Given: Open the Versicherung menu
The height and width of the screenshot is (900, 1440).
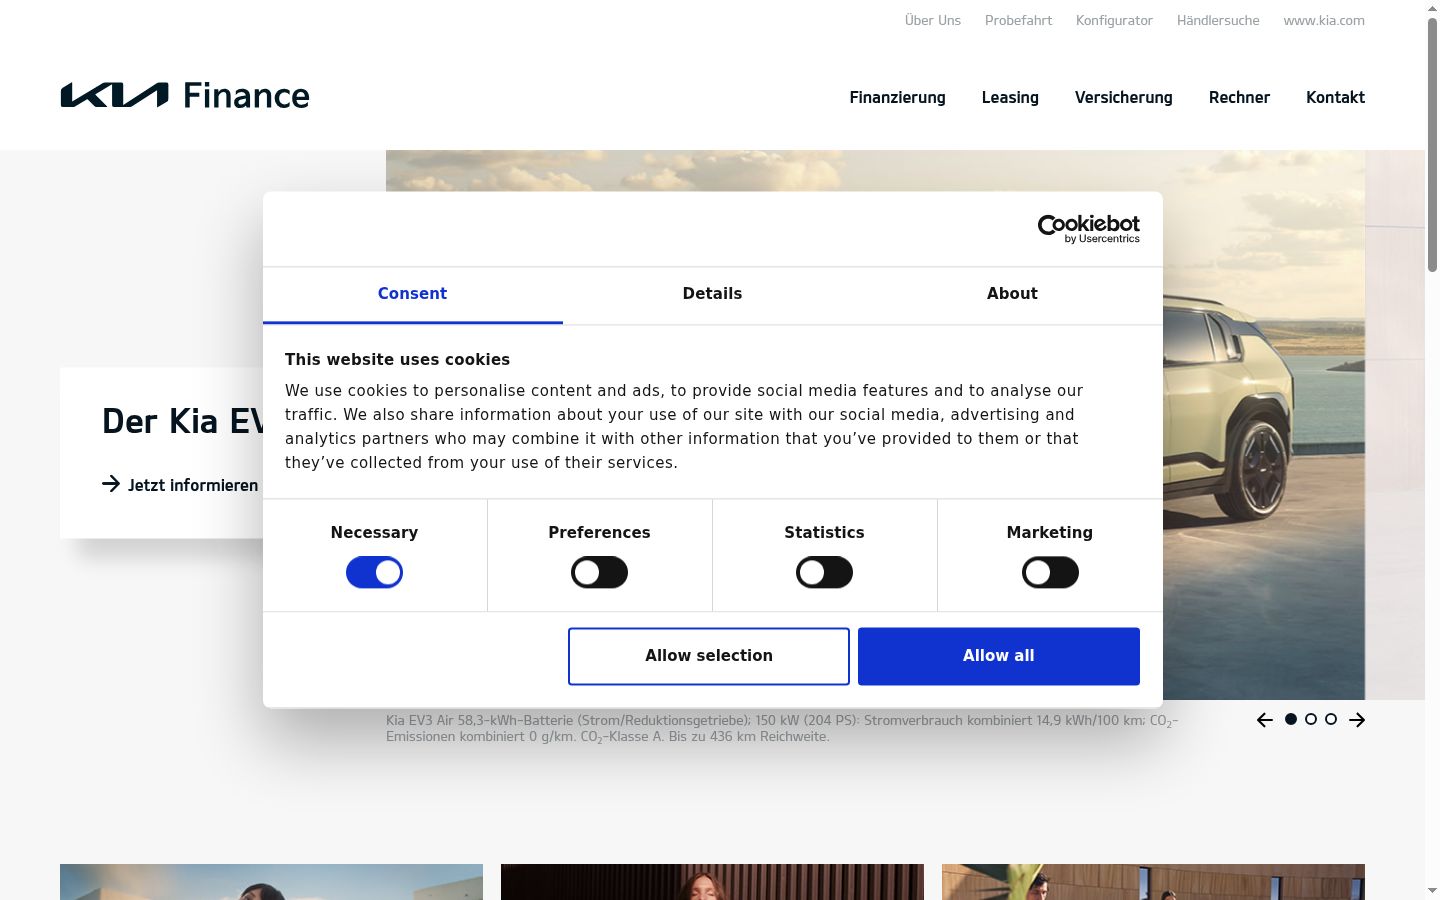Looking at the screenshot, I should pyautogui.click(x=1123, y=97).
